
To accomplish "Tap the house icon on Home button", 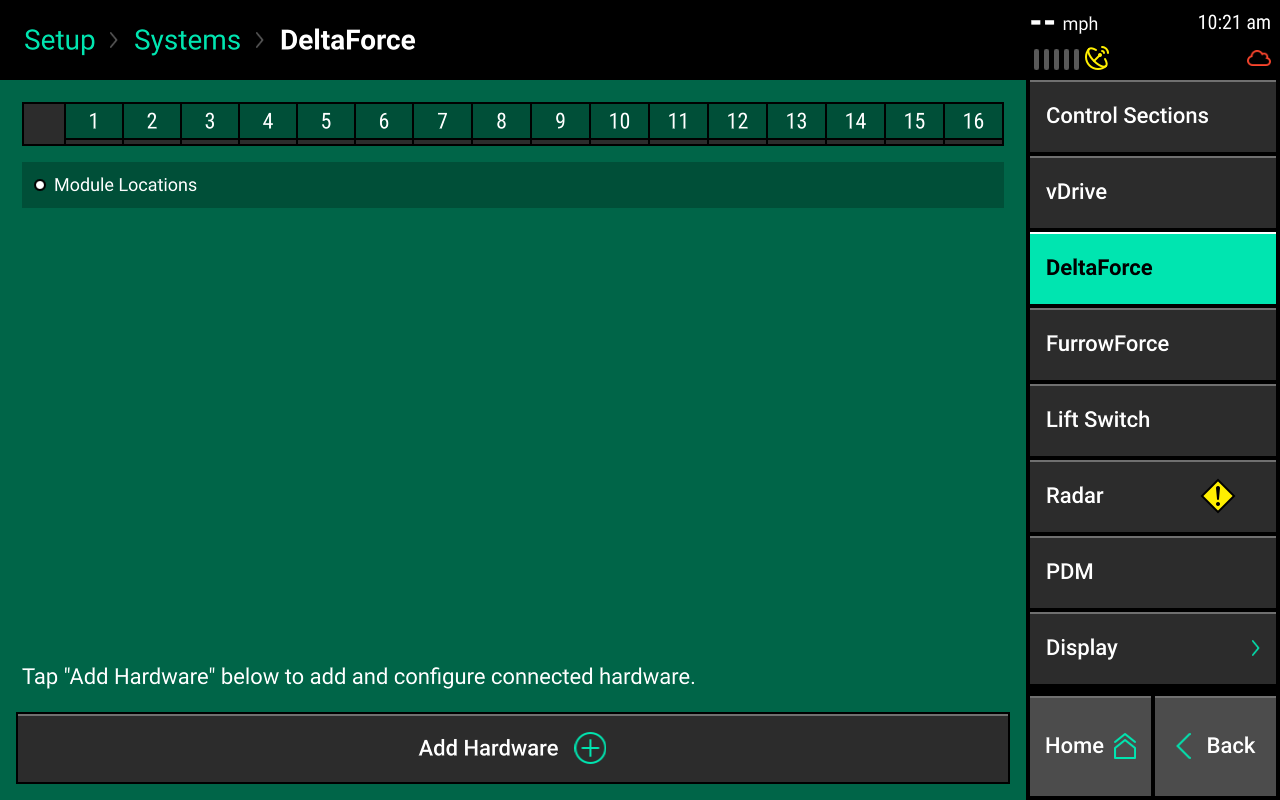I will tap(1125, 746).
